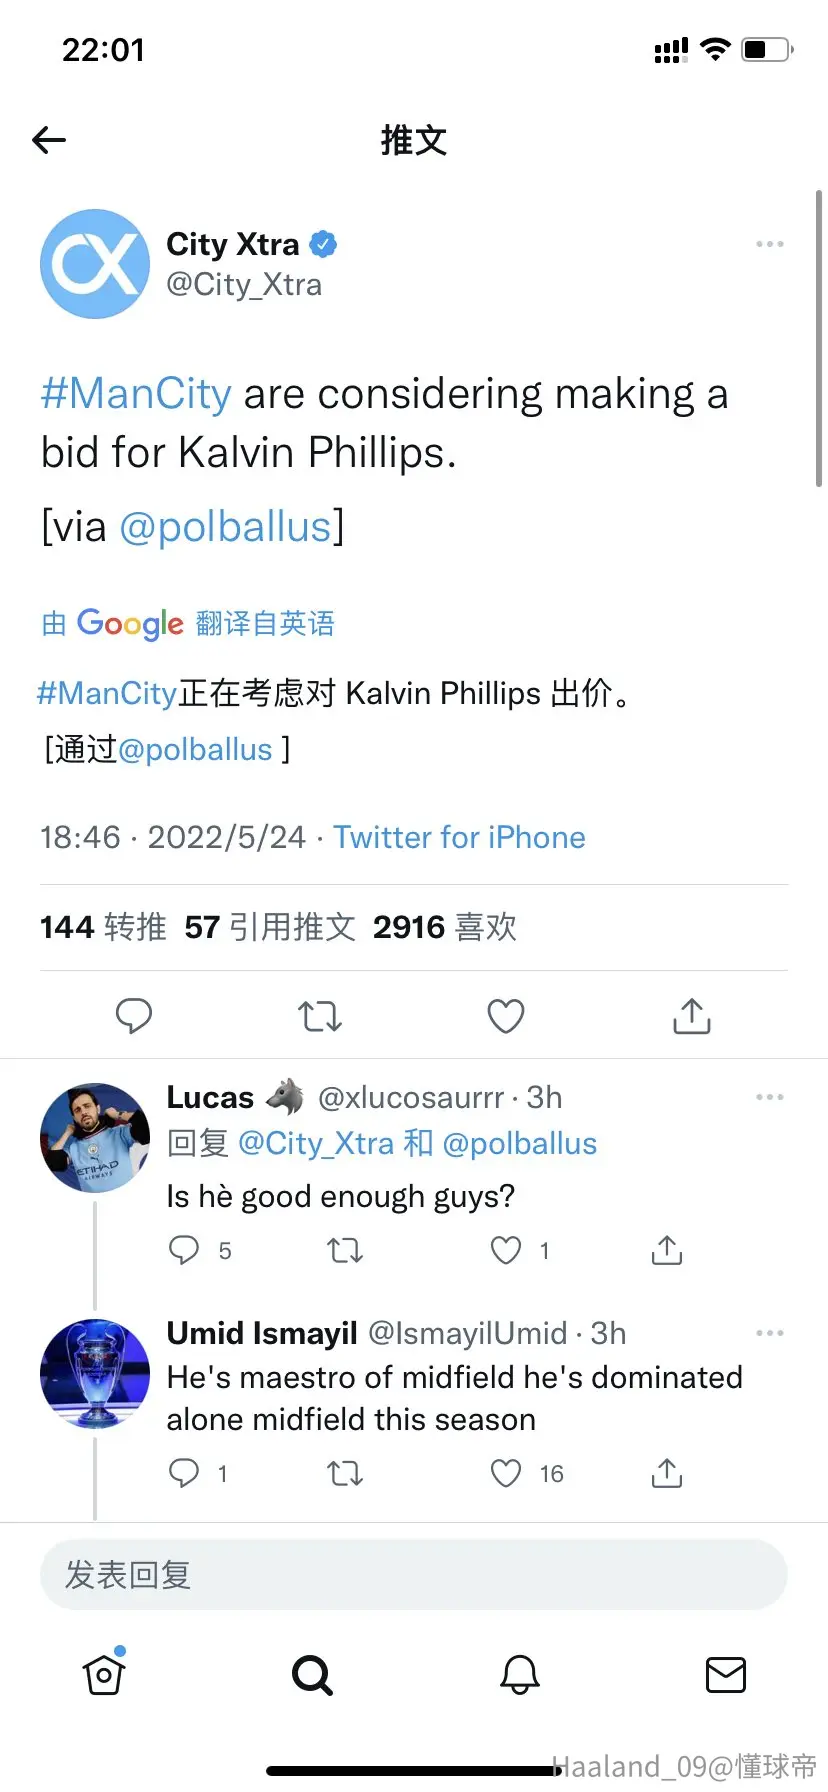Viewport: 828px width, 1792px height.
Task: Retweet Lucas's reply
Action: [x=345, y=1250]
